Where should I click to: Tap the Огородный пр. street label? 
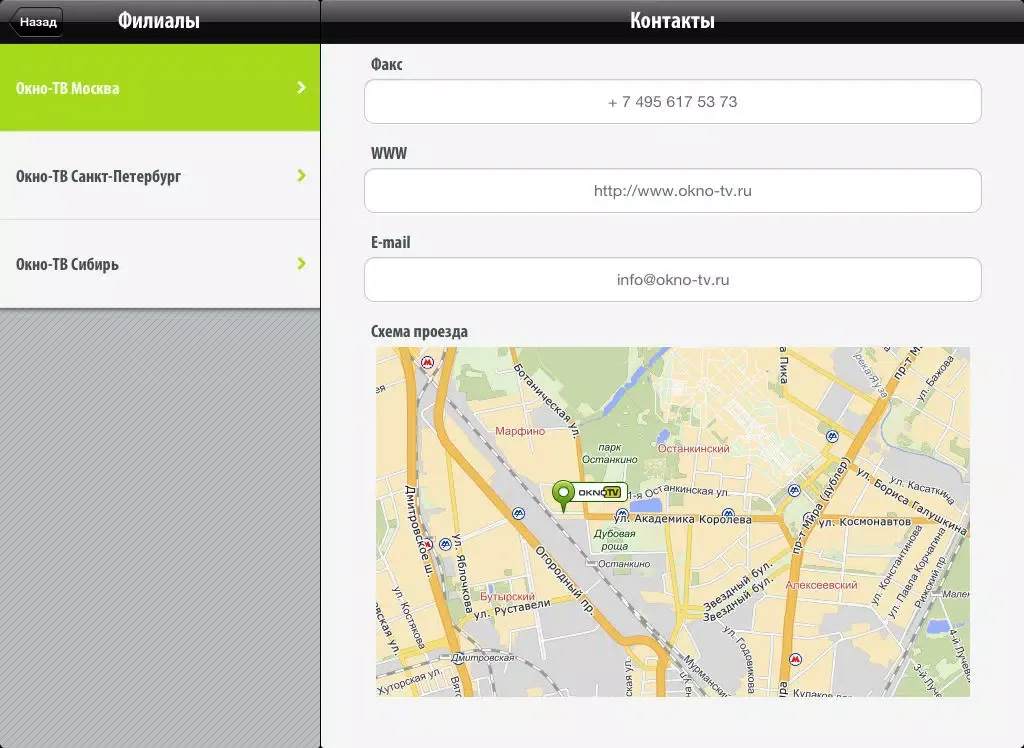coord(565,580)
